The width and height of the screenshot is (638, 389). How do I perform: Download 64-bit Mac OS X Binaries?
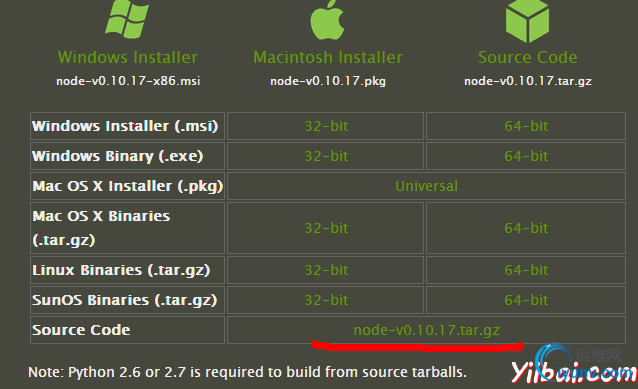526,228
